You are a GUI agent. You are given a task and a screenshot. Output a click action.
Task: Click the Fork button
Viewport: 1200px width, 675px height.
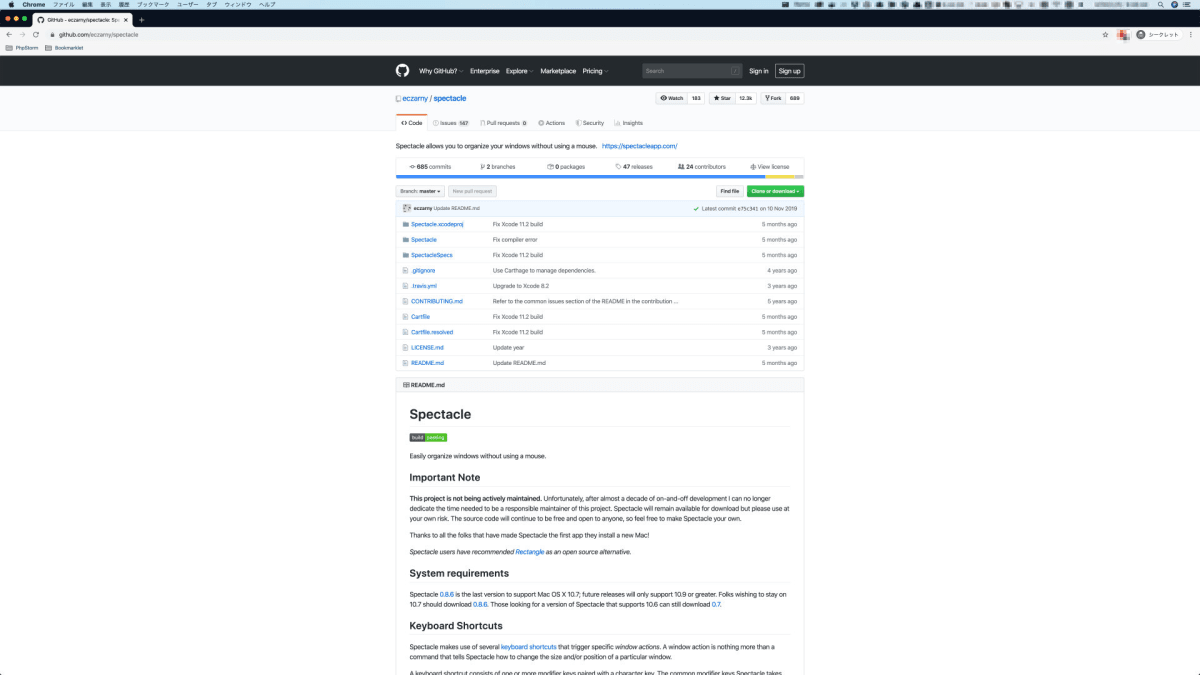[x=773, y=98]
